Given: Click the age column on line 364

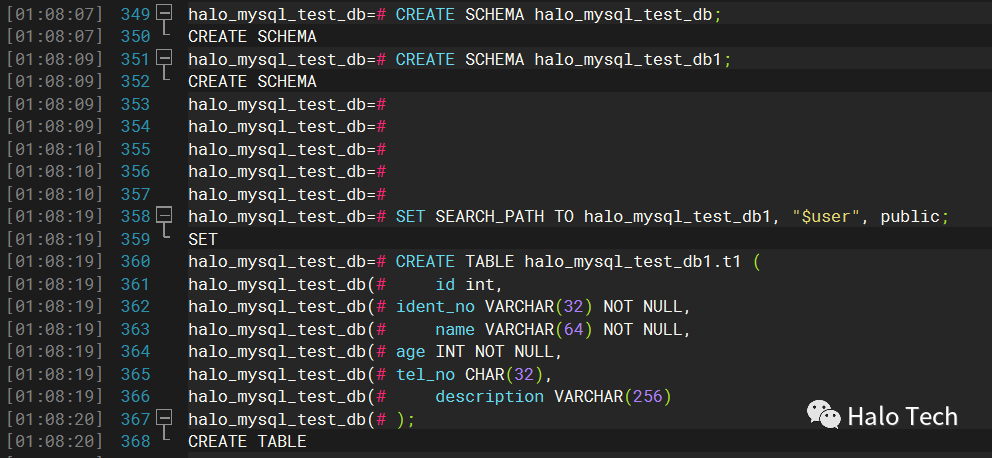Looking at the screenshot, I should click(411, 352).
